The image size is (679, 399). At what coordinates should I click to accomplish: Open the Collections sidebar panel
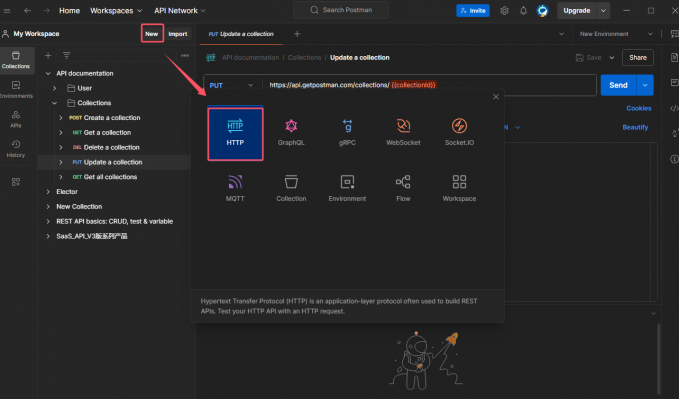(x=16, y=60)
